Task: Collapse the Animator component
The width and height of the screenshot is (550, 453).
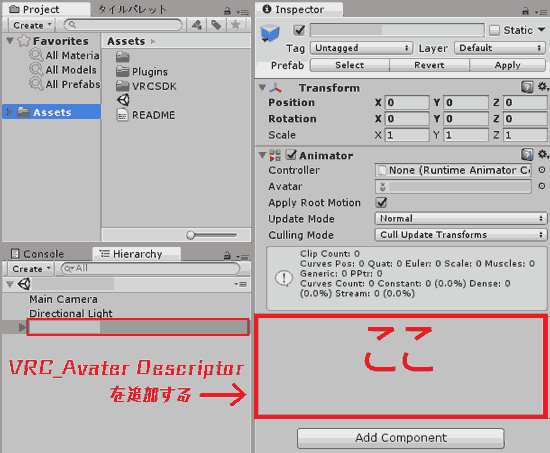Action: pos(262,155)
